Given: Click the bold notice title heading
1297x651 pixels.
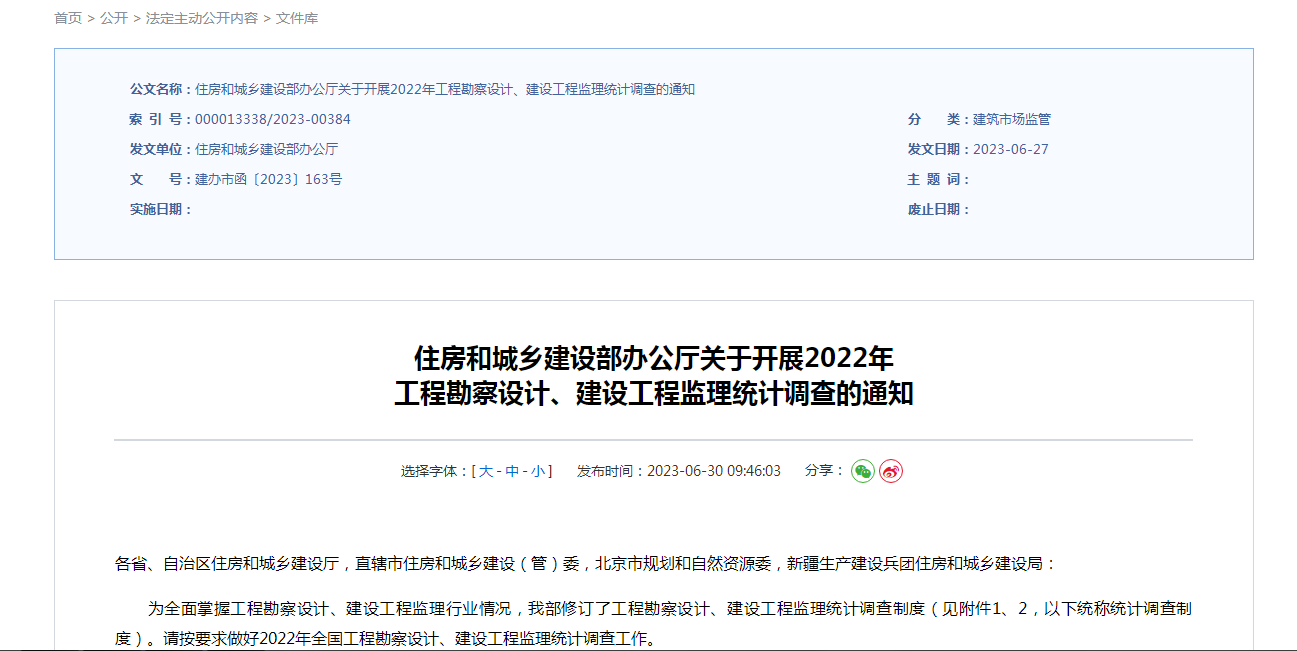Looking at the screenshot, I should pos(653,375).
